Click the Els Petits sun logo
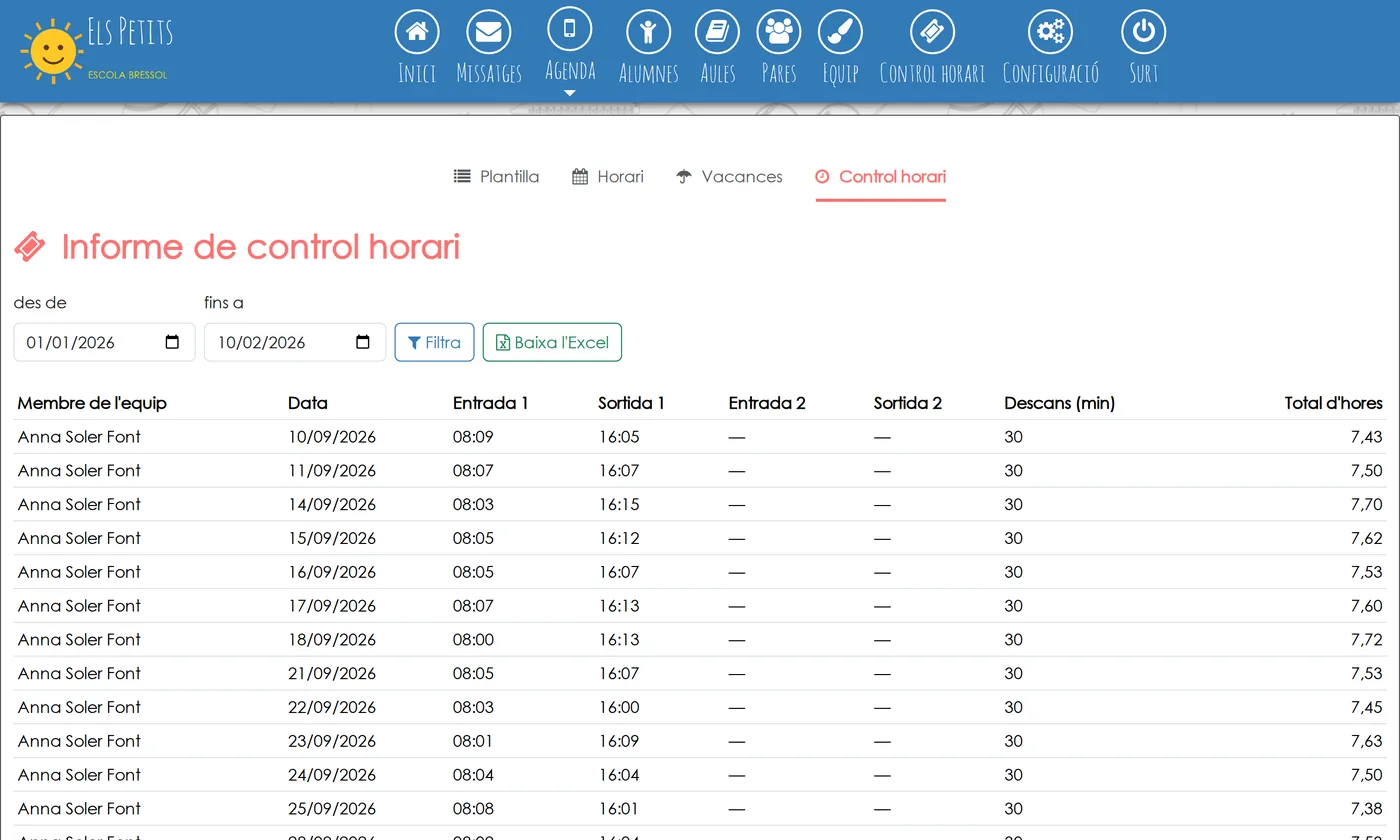The height and width of the screenshot is (840, 1400). [52, 50]
